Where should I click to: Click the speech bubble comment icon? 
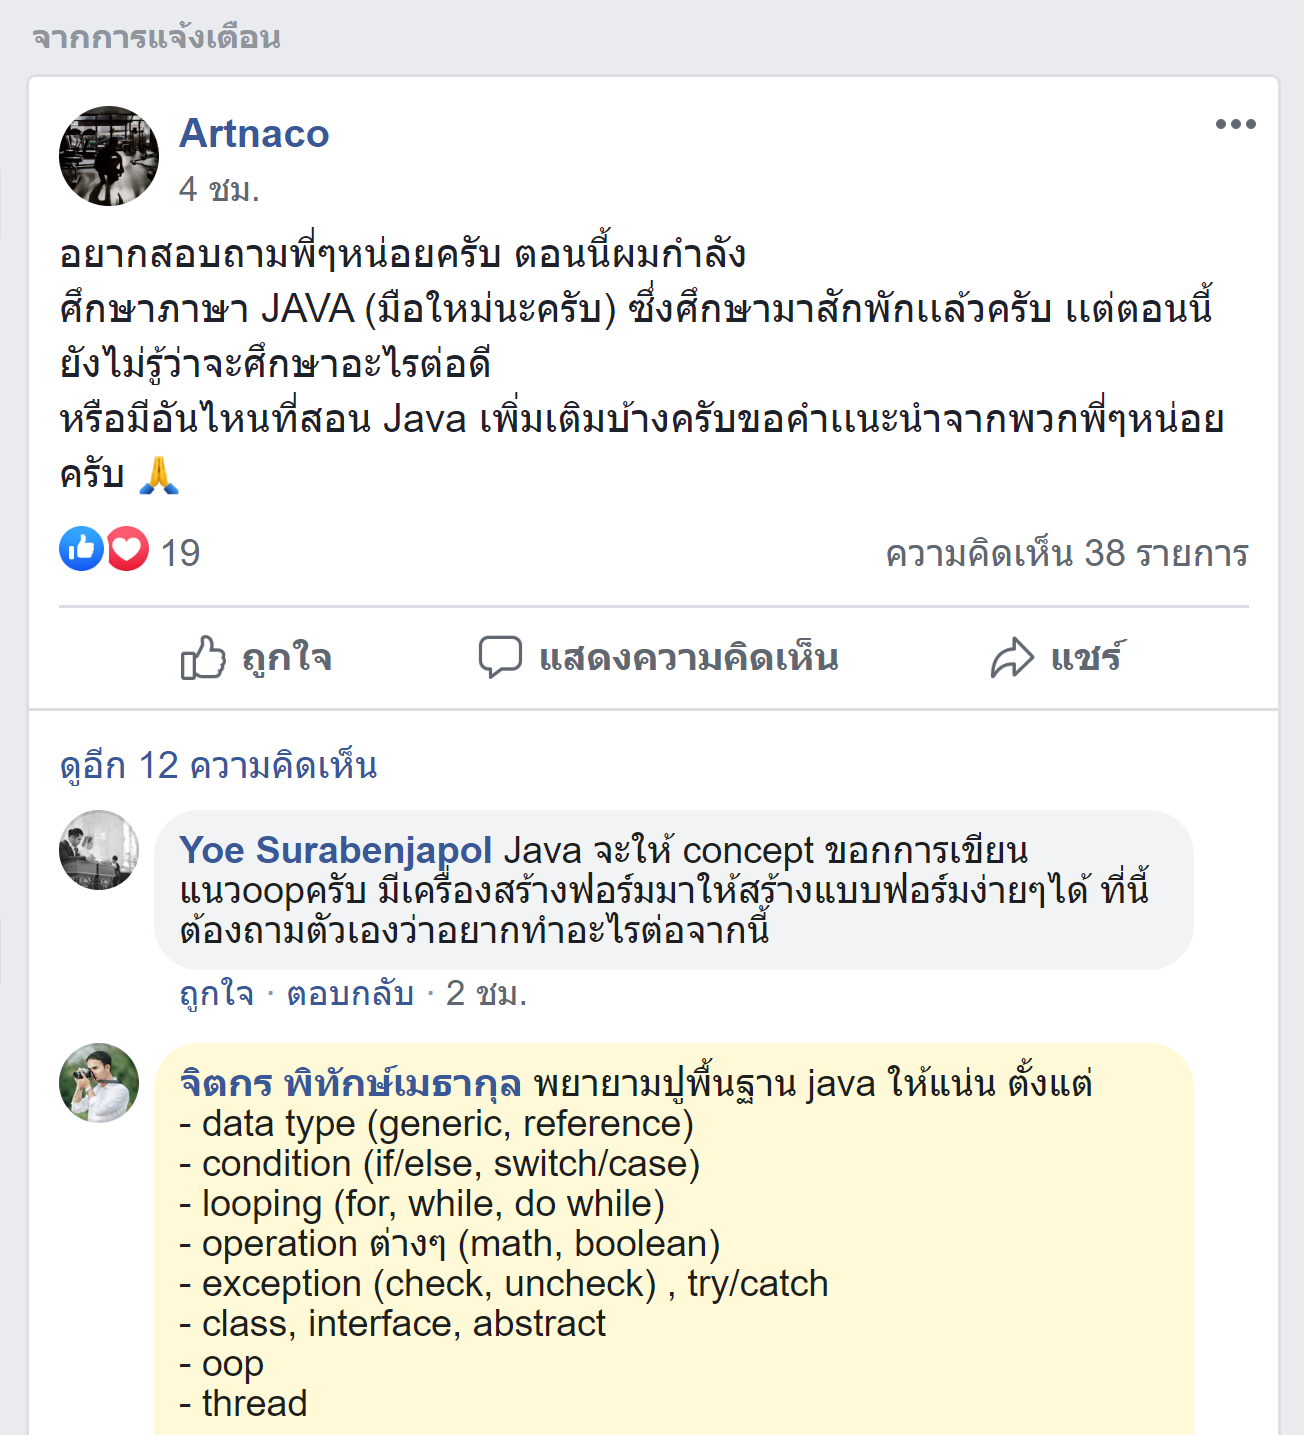coord(500,657)
